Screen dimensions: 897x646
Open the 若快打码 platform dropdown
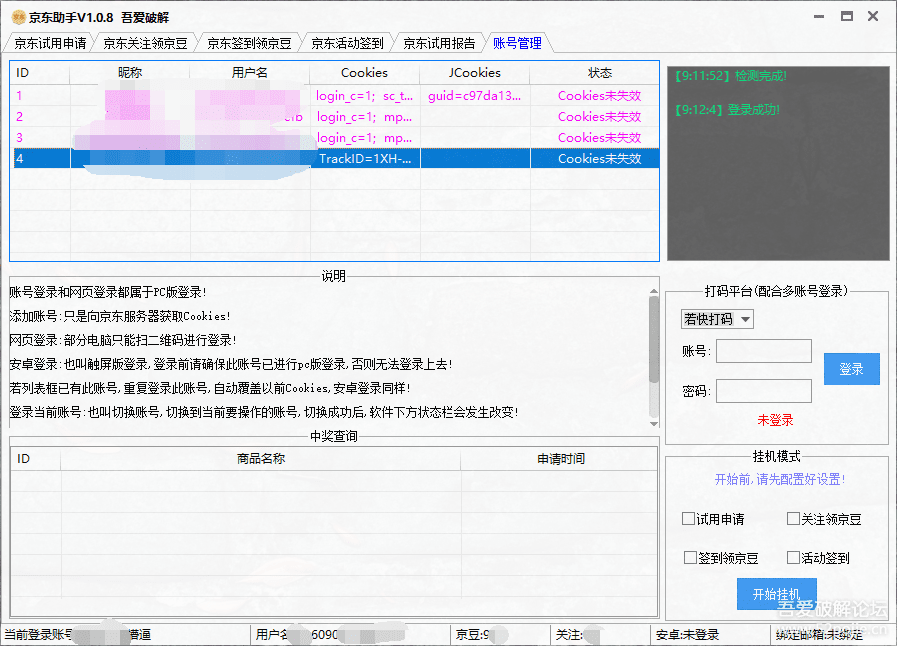717,319
